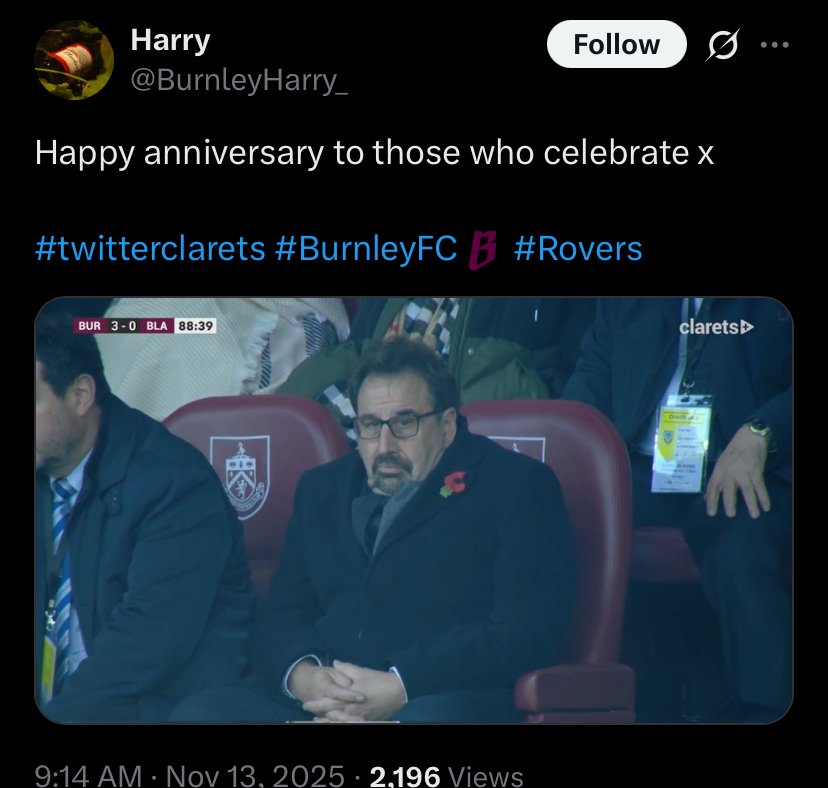Click the Follow button
The image size is (828, 788).
[x=616, y=45]
